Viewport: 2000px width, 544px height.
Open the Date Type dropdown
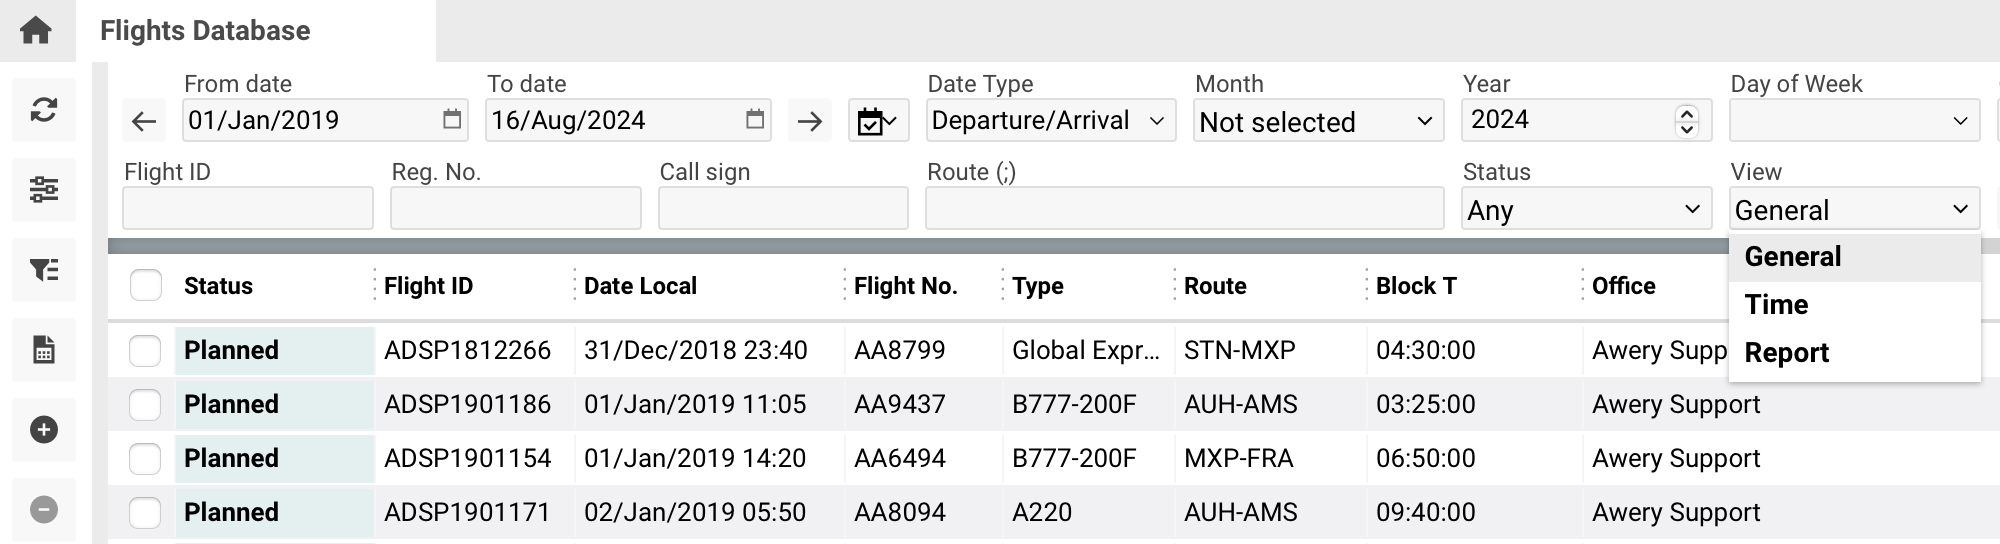click(1050, 121)
